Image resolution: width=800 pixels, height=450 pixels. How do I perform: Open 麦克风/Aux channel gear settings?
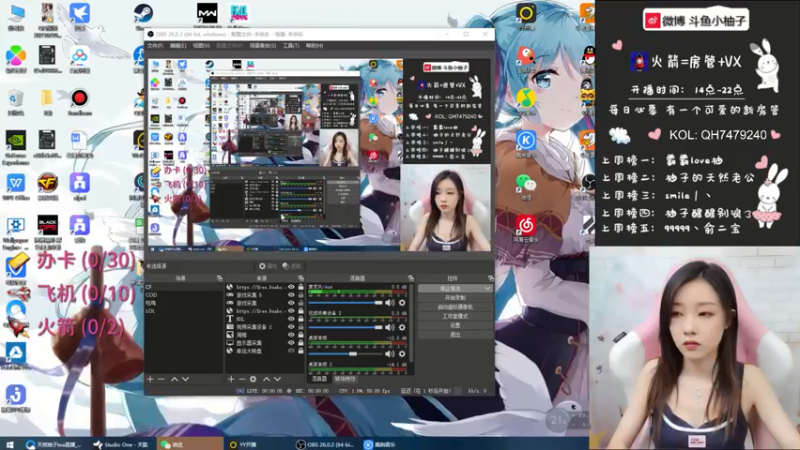[x=402, y=303]
